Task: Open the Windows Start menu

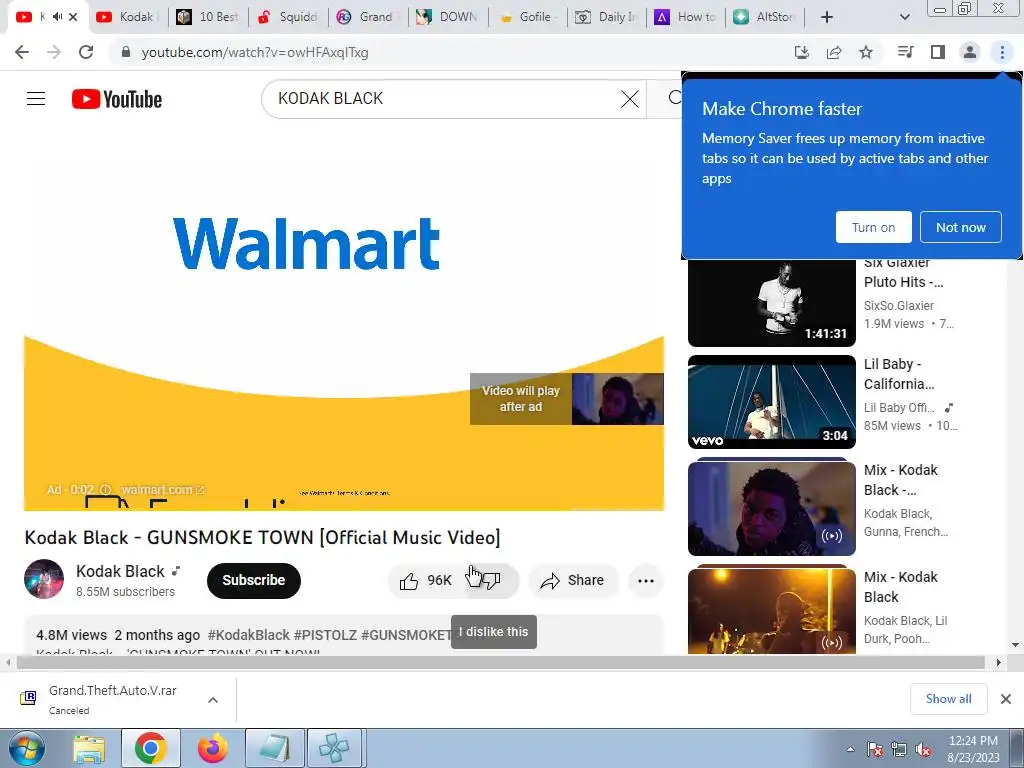Action: tap(27, 748)
